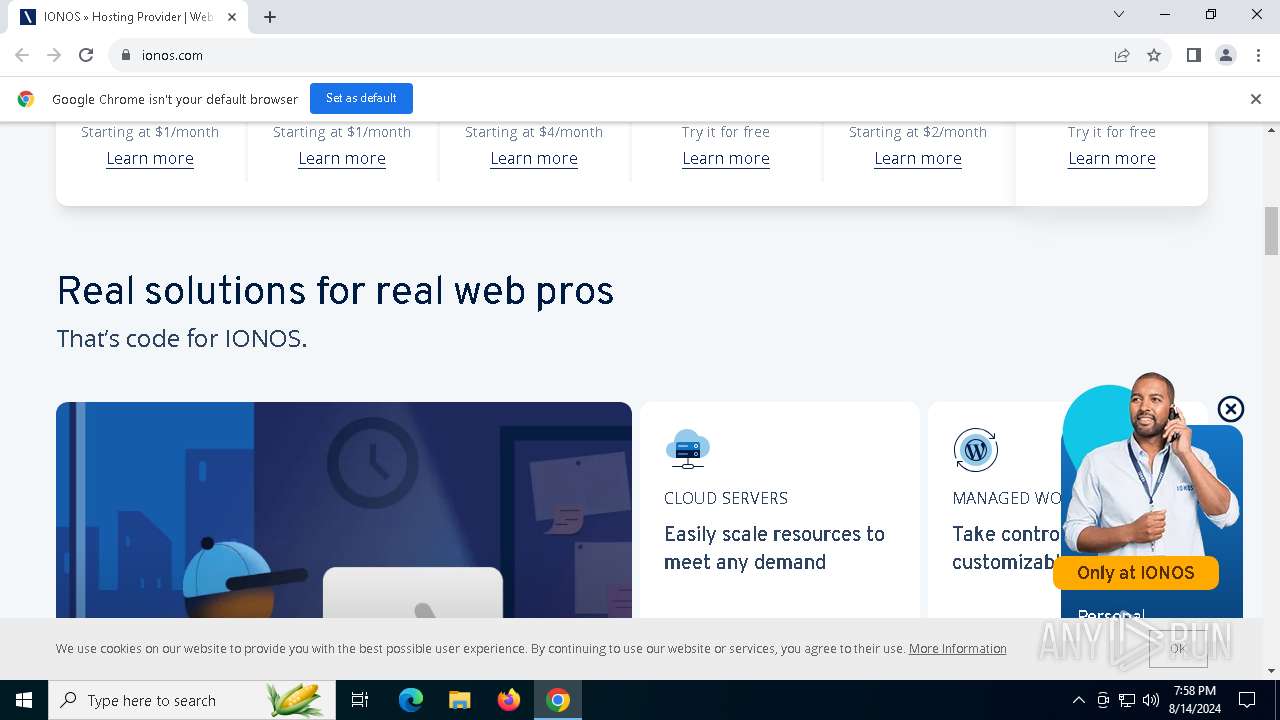Click the Chrome taskbar icon
1280x720 pixels.
coord(558,700)
